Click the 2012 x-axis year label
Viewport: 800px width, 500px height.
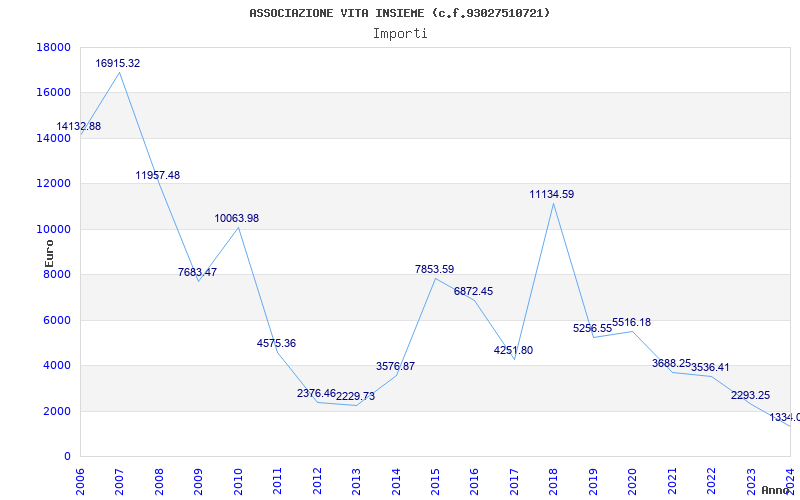(x=317, y=481)
